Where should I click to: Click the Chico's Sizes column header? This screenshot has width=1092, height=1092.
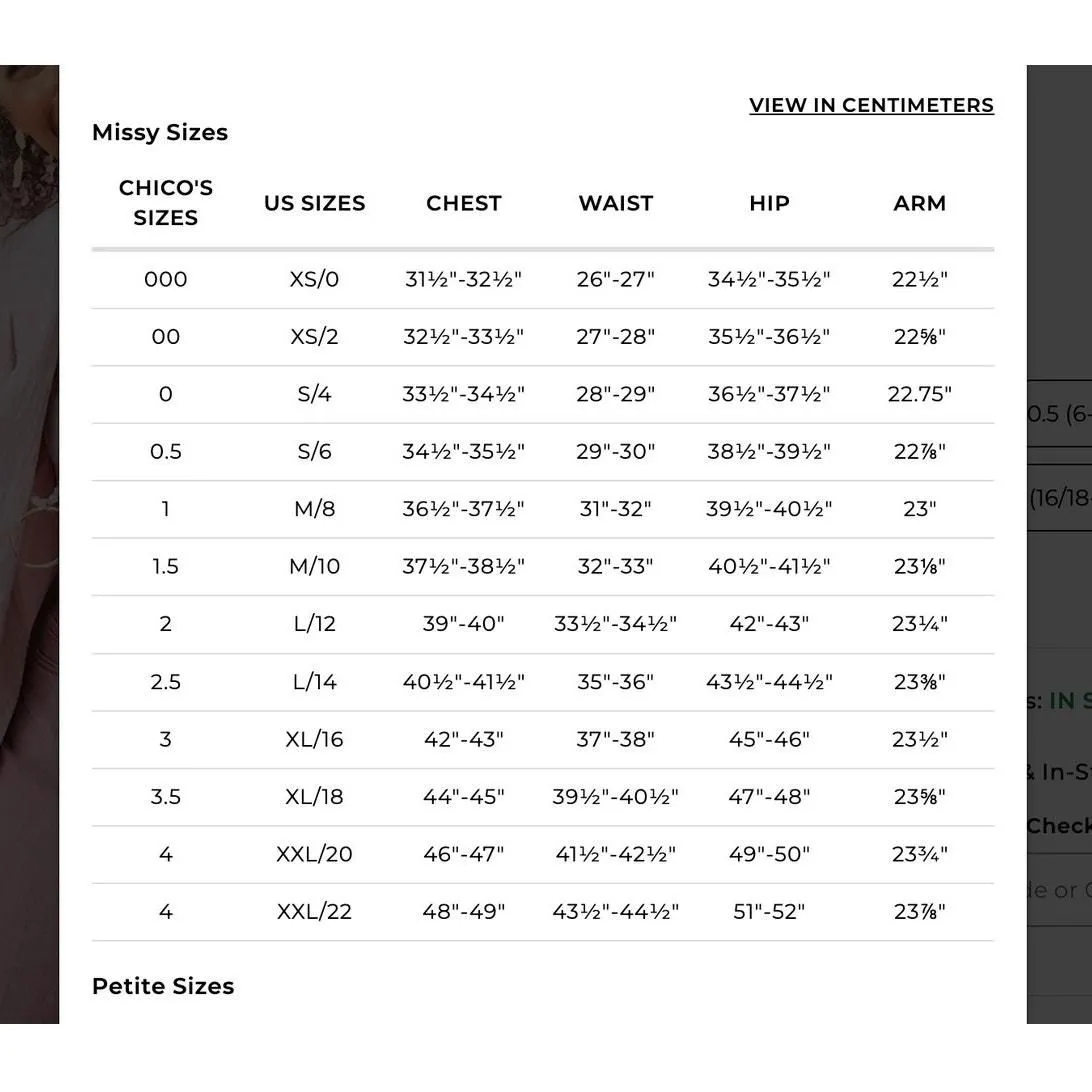[166, 203]
